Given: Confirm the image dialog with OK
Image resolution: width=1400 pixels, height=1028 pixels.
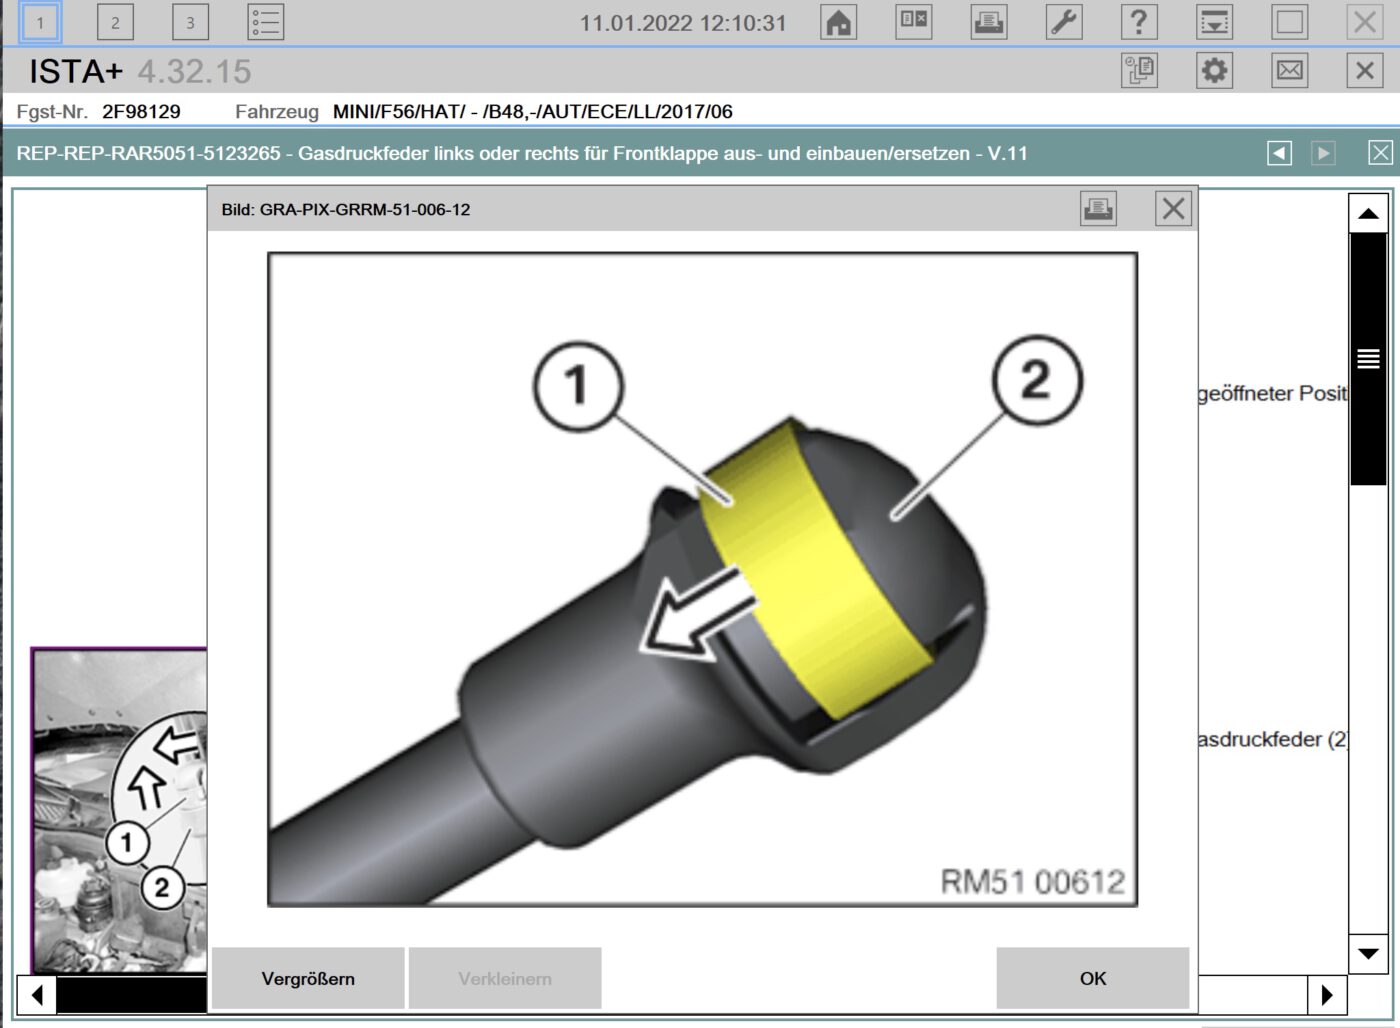Looking at the screenshot, I should pyautogui.click(x=1092, y=978).
